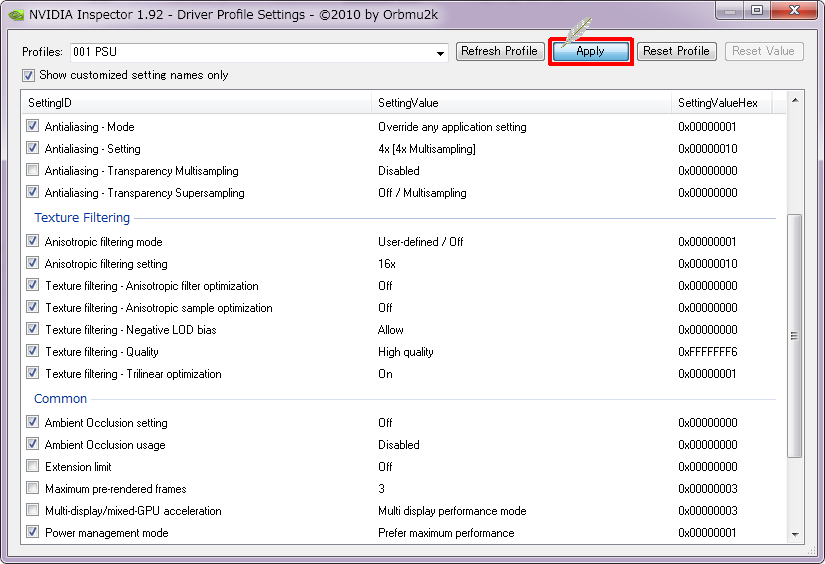Maximize the NVIDIA Inspector window
This screenshot has width=825, height=564.
click(x=757, y=11)
